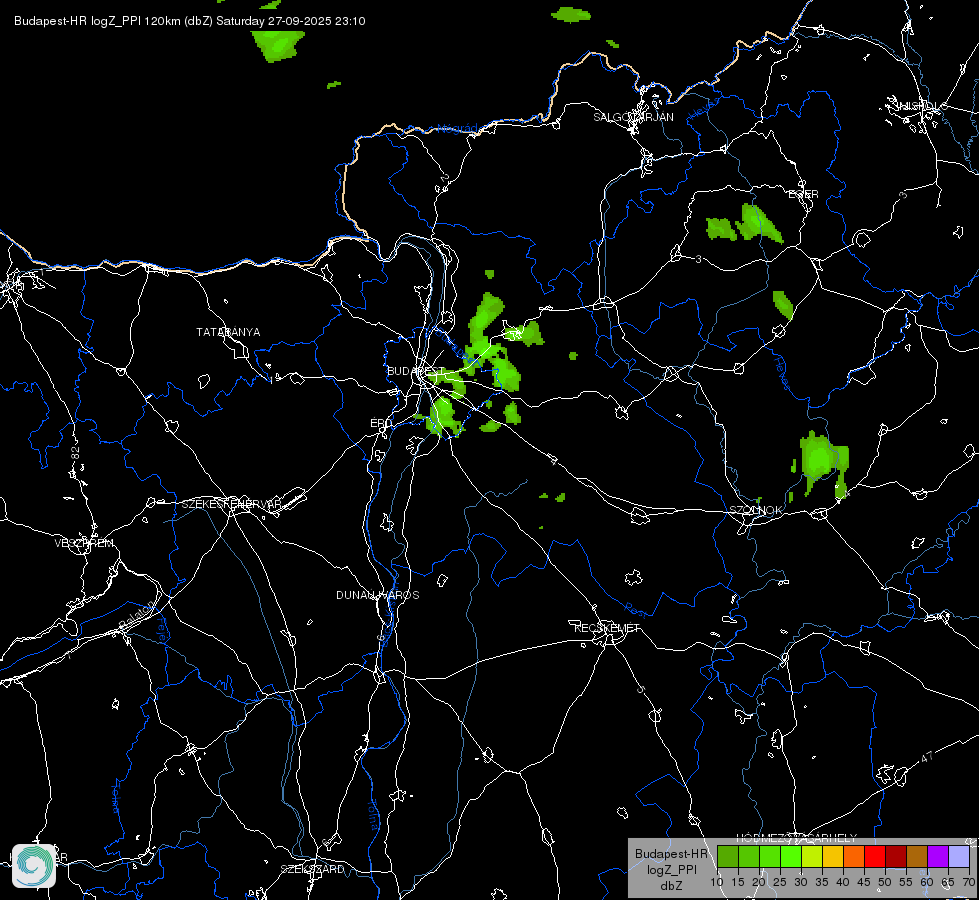This screenshot has width=979, height=900.
Task: Click the radar title and timestamp header text
Action: (x=190, y=21)
